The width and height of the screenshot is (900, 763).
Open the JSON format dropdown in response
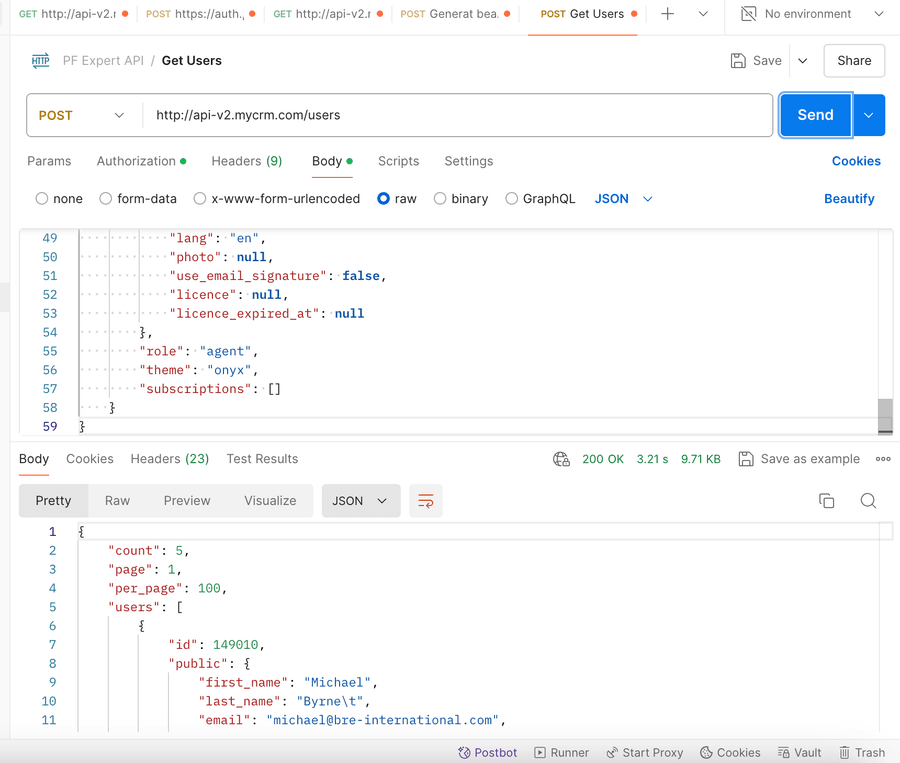tap(360, 501)
